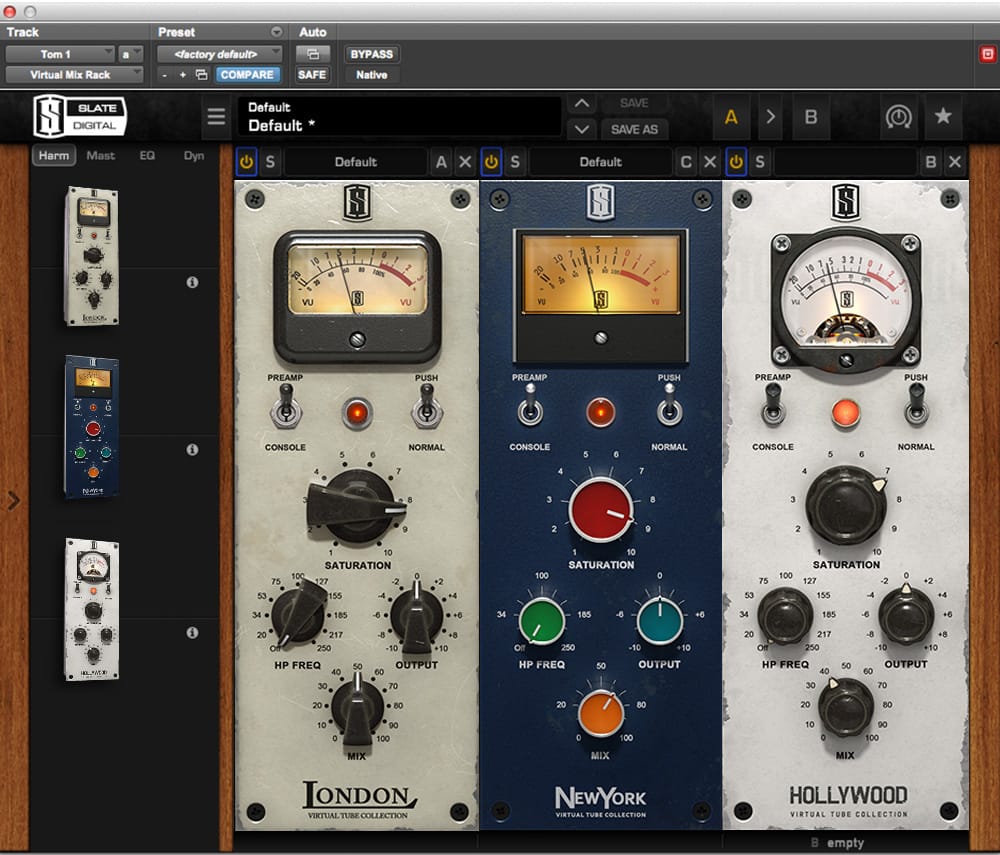Image resolution: width=1000 pixels, height=855 pixels.
Task: Switch to the Dyn module tab
Action: coord(194,155)
